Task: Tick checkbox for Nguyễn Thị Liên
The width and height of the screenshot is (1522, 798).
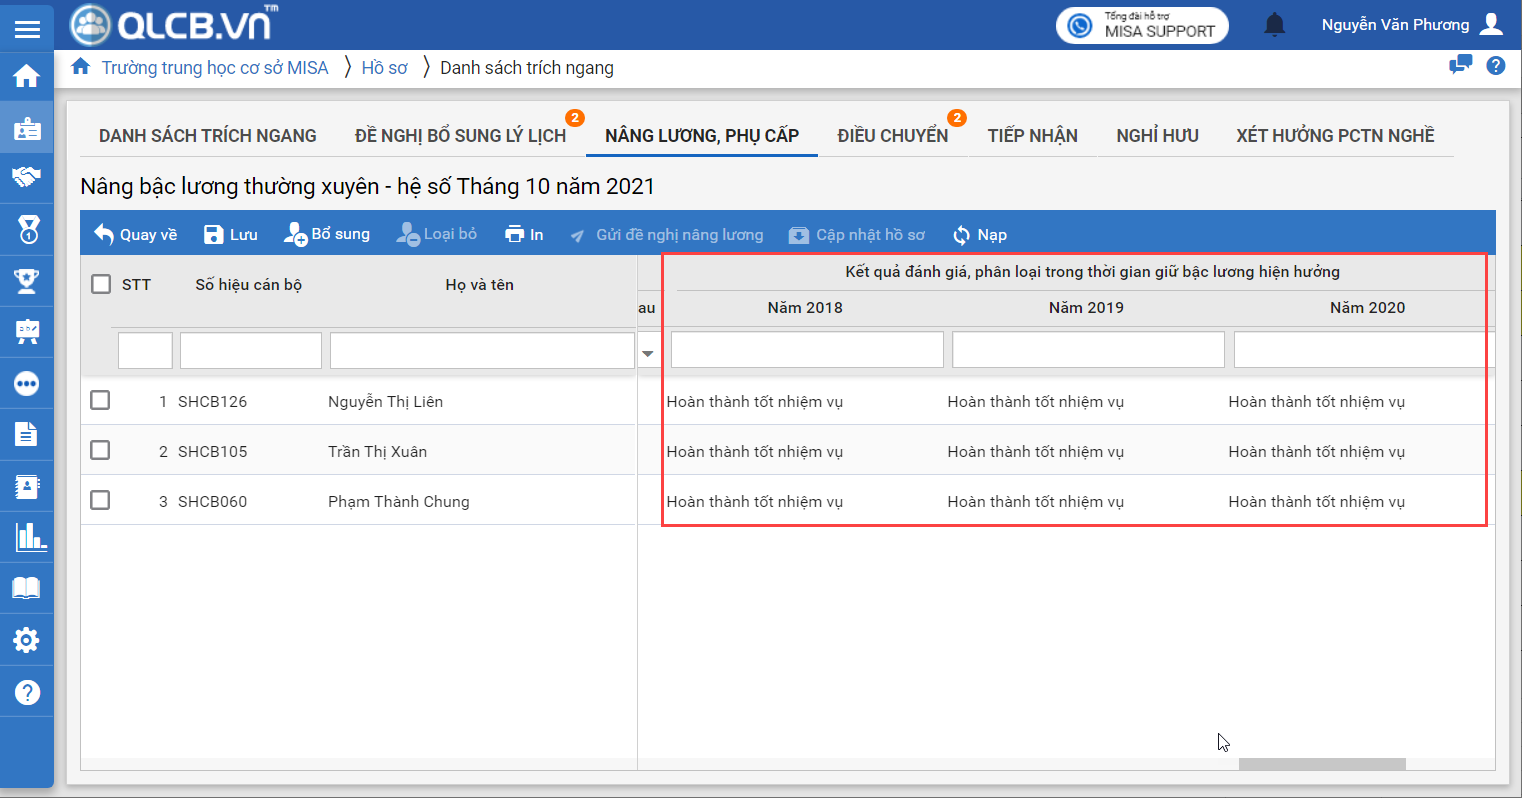Action: [x=100, y=400]
